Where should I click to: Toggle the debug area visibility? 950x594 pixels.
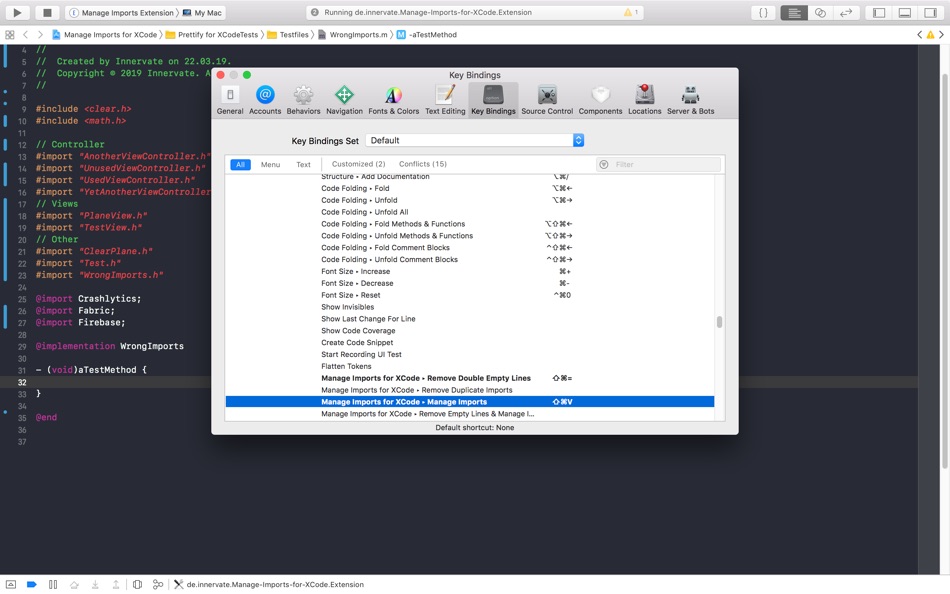905,12
